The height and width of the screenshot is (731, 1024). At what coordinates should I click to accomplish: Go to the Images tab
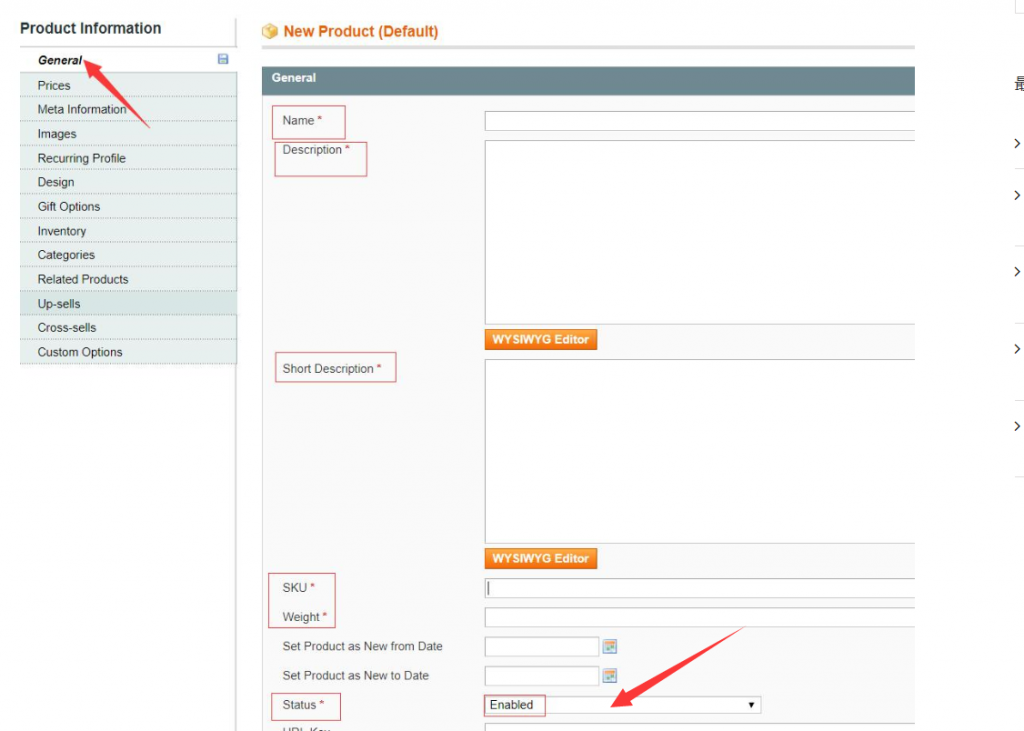click(x=57, y=134)
